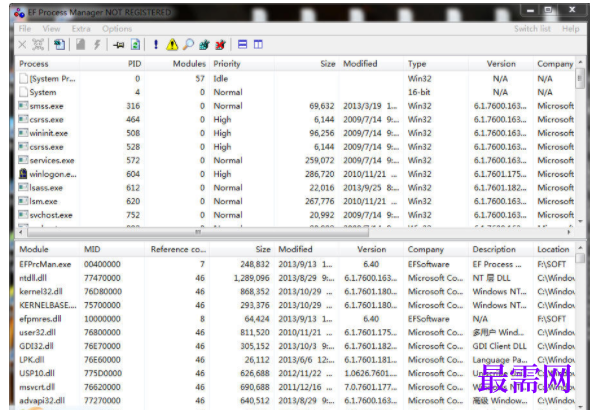
Task: Click the gray page toolbar icon
Action: (x=80, y=45)
